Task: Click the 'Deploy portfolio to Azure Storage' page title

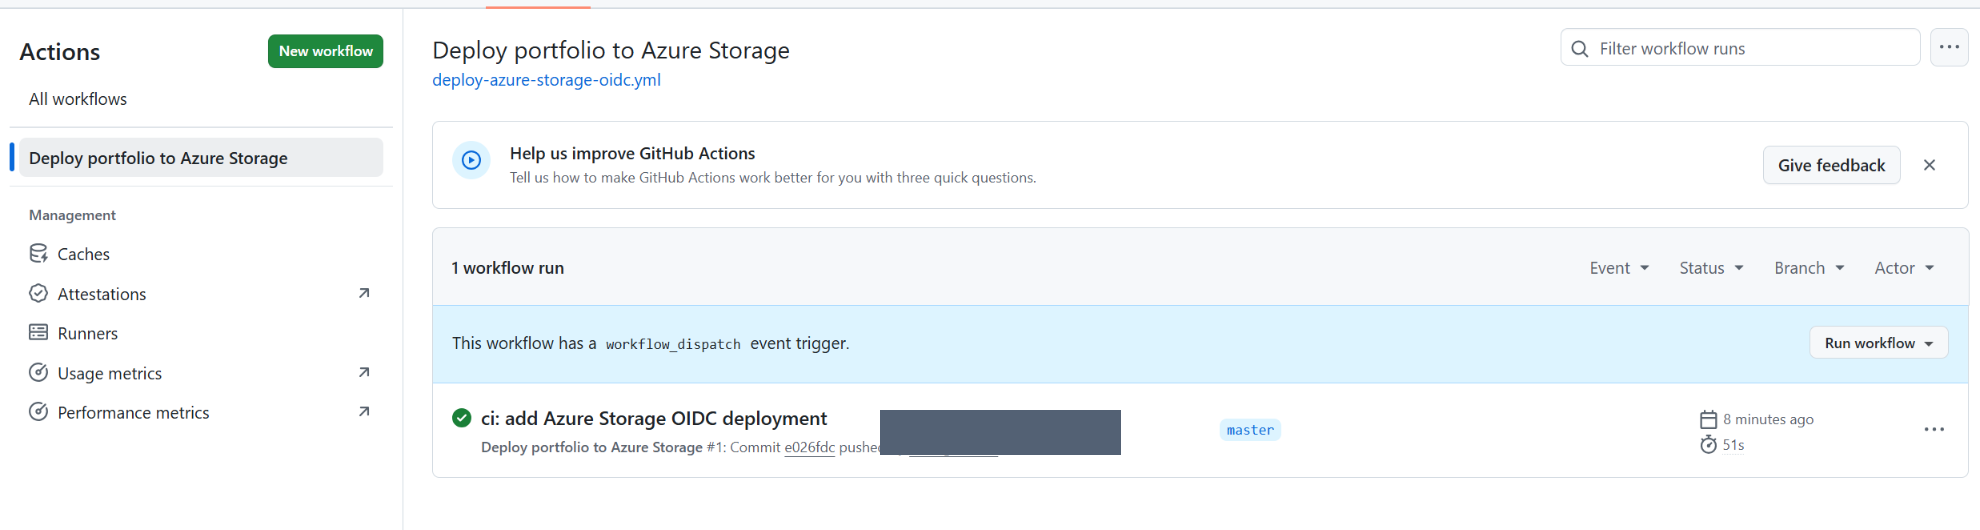Action: tap(611, 50)
